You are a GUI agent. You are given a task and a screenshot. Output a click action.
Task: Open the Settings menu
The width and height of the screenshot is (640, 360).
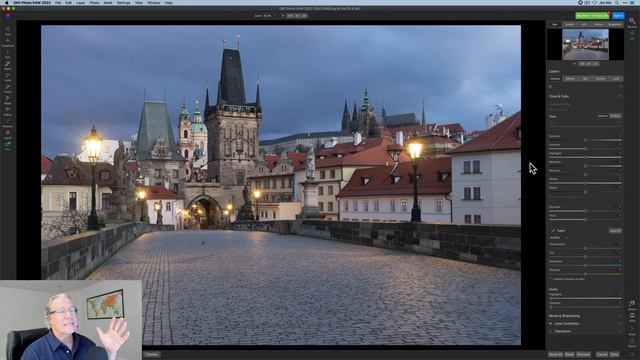[124, 2]
